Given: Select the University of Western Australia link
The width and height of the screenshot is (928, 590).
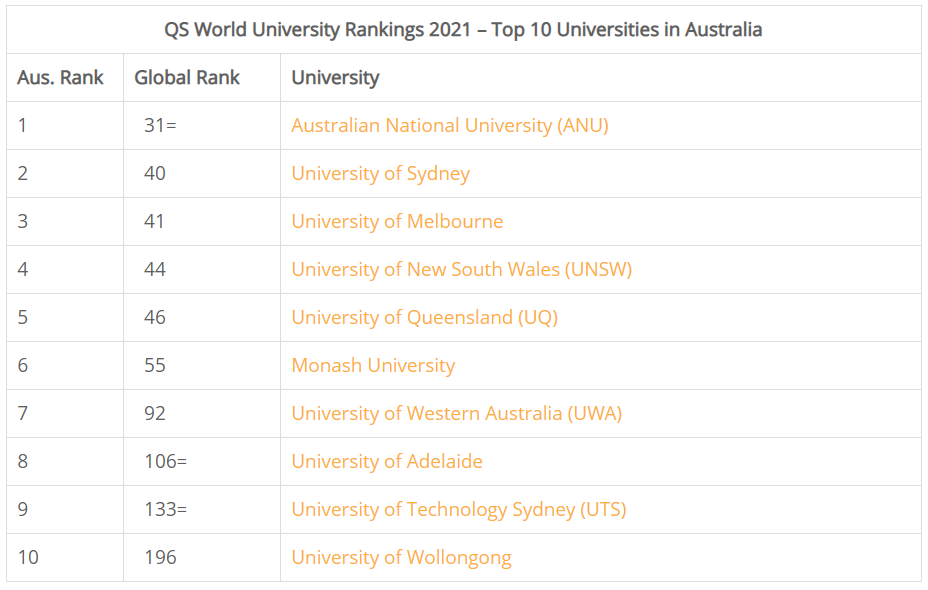Looking at the screenshot, I should (456, 414).
